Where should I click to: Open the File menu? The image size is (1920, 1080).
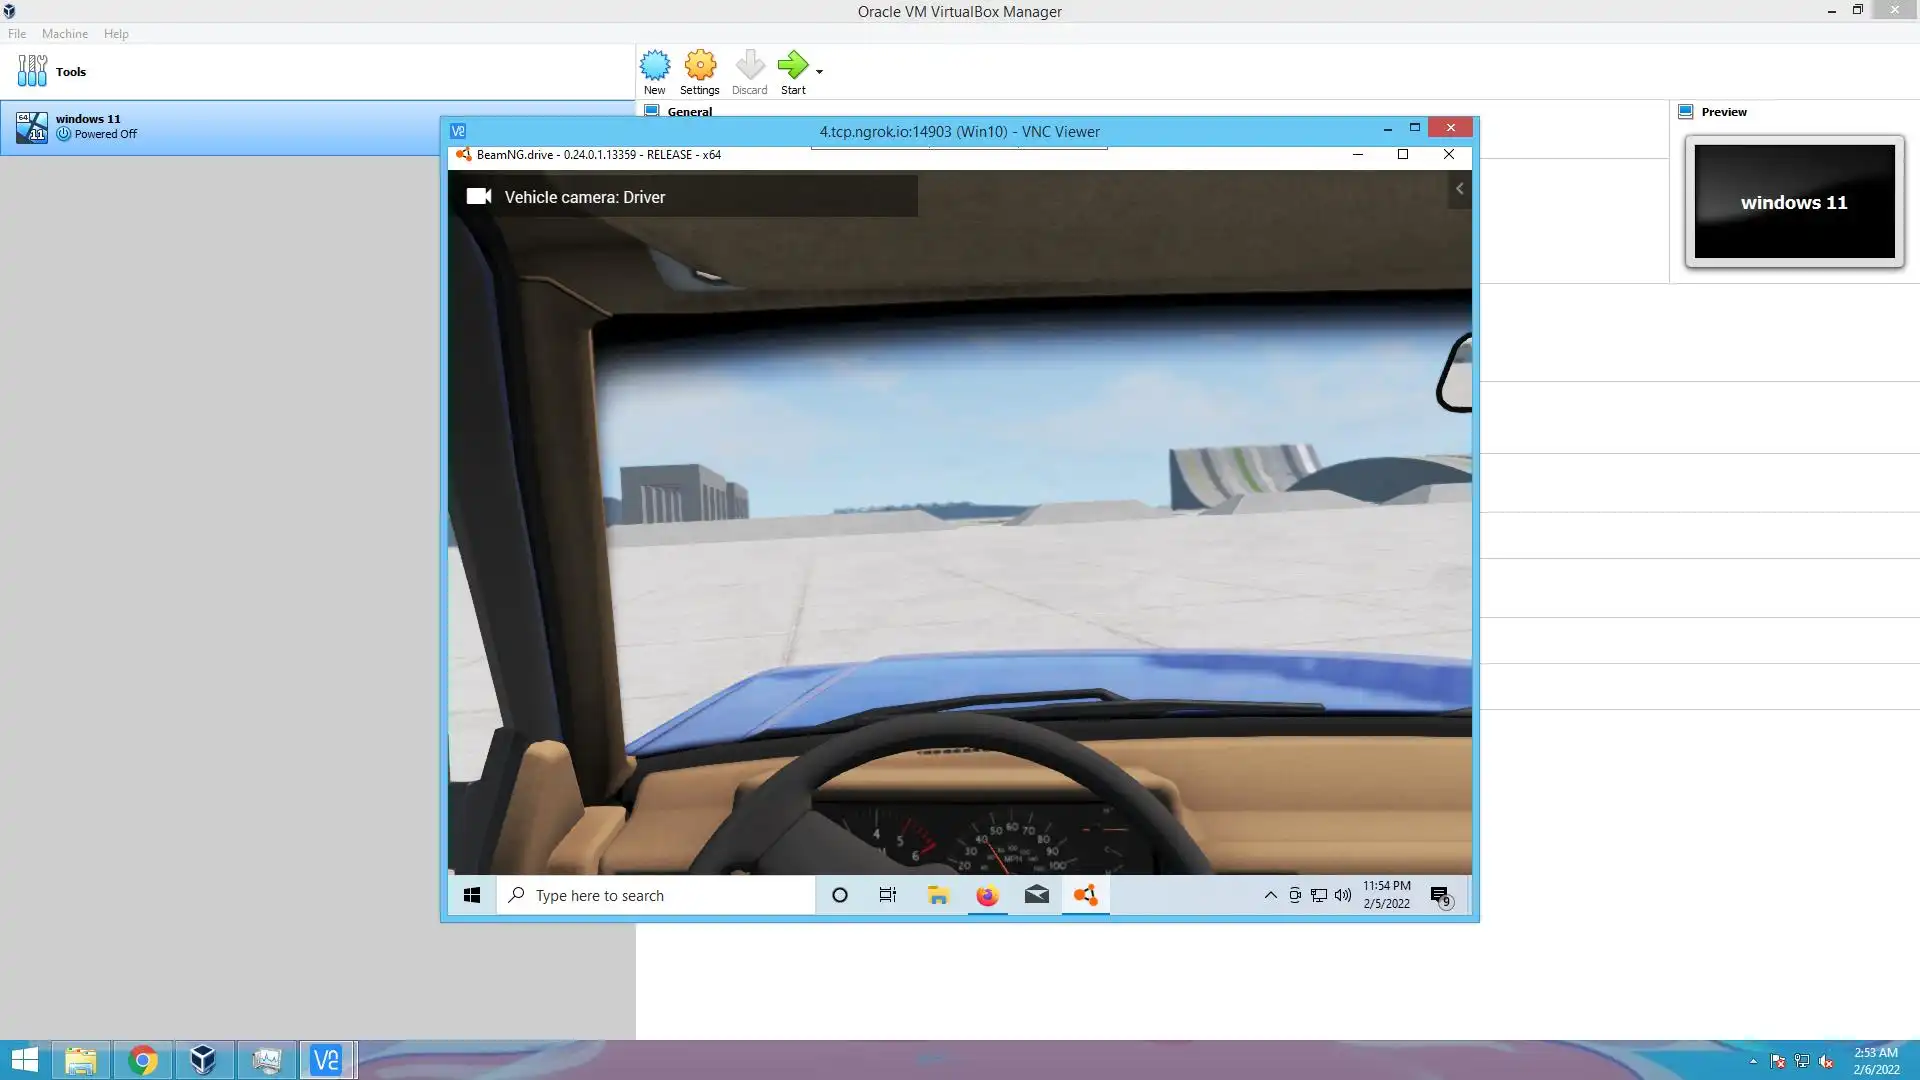pyautogui.click(x=17, y=33)
